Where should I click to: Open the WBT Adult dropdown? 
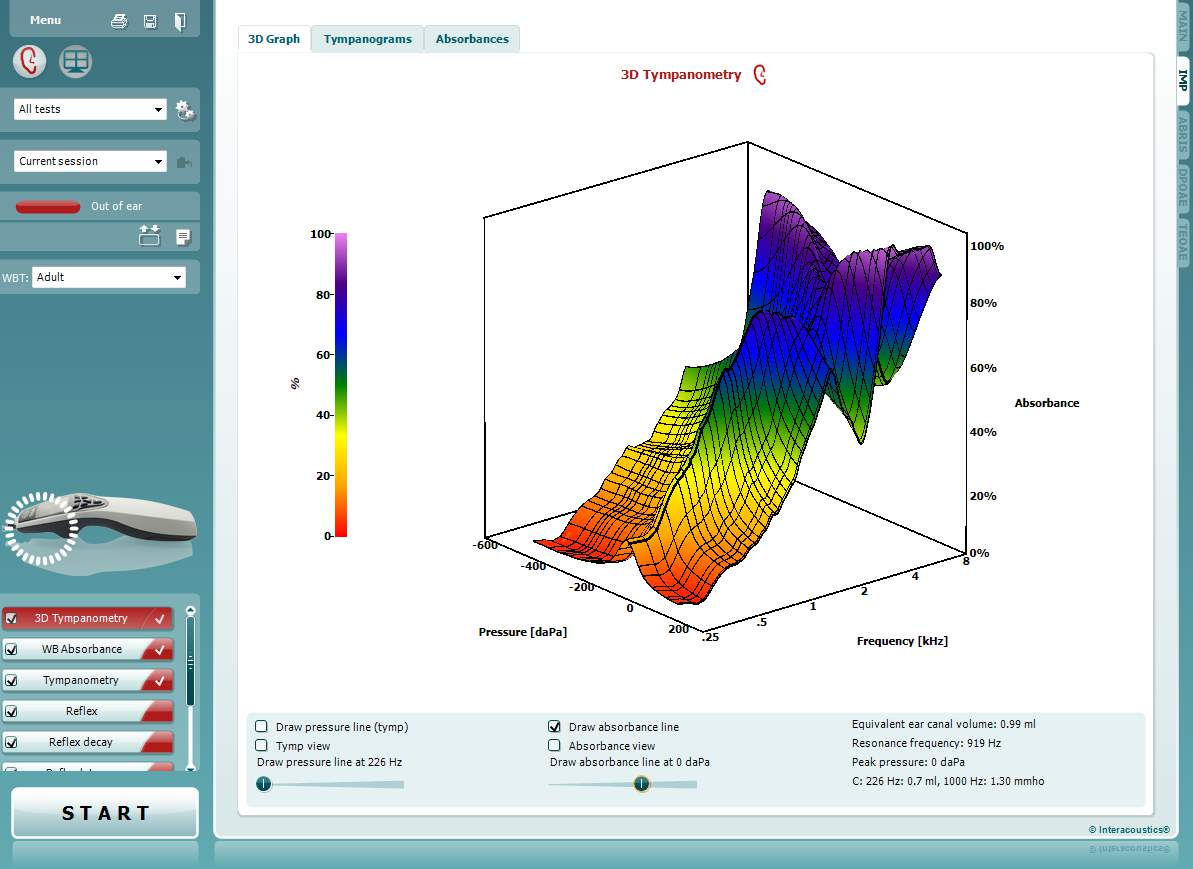[x=109, y=277]
